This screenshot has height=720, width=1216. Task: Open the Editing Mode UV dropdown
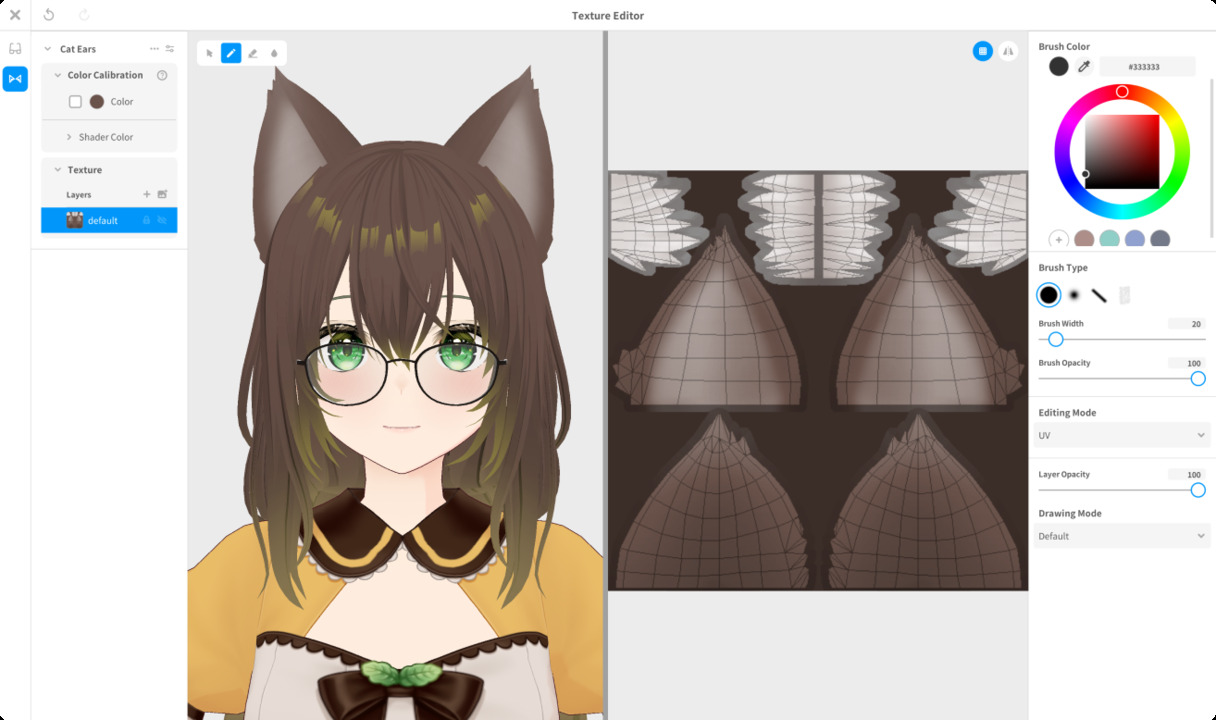coord(1121,436)
